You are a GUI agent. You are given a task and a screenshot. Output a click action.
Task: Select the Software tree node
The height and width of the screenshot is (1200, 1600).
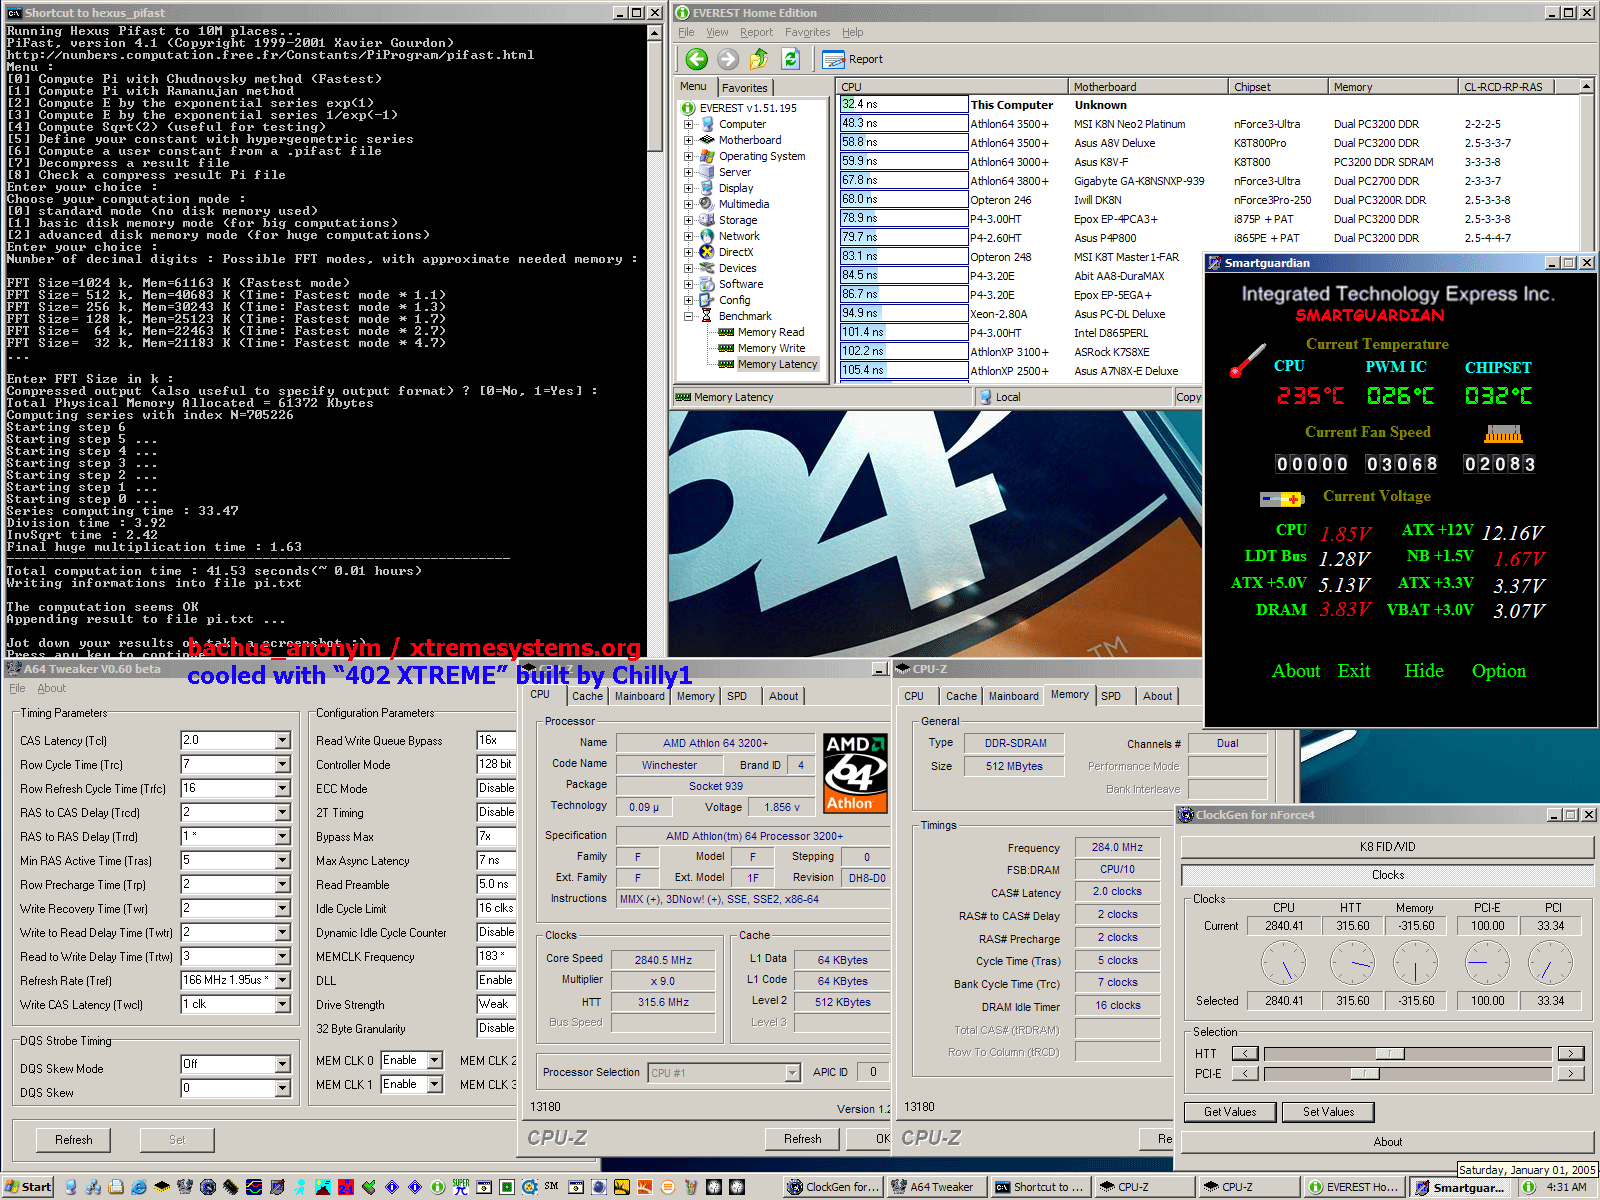[741, 284]
